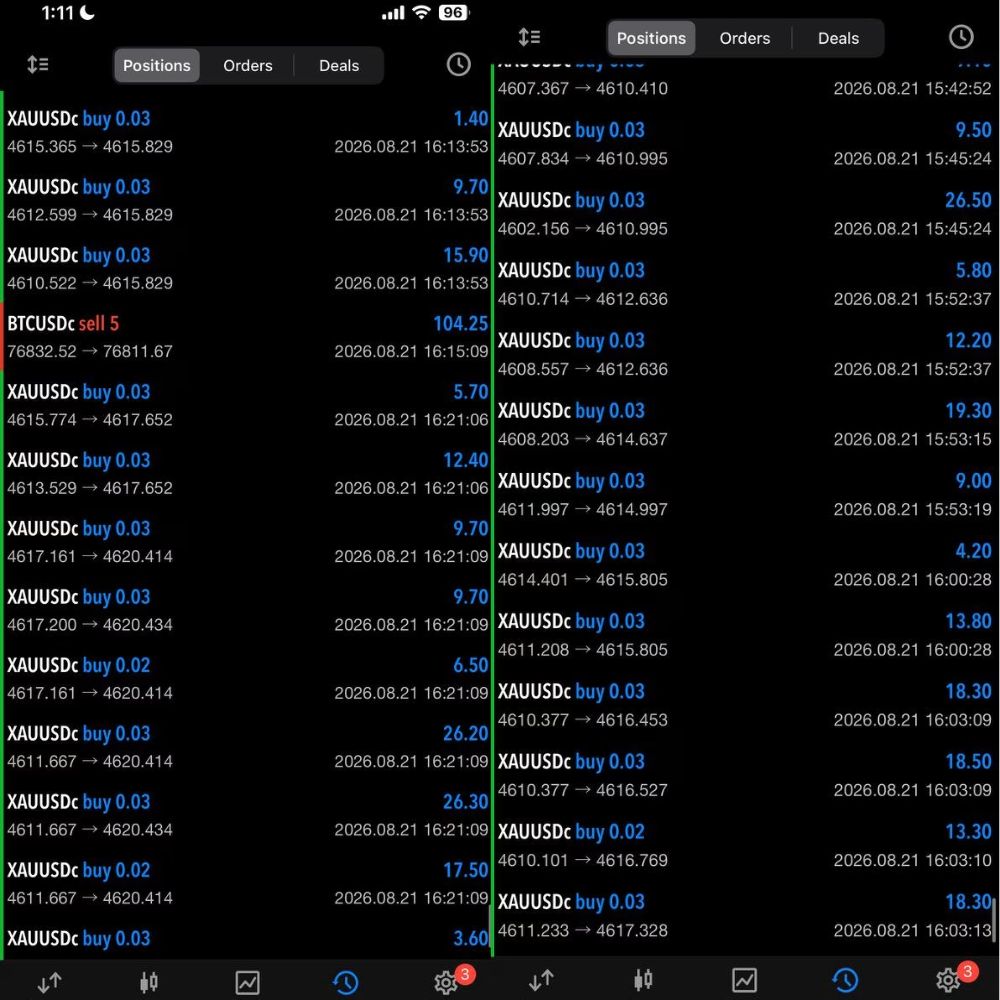This screenshot has height=1000, width=1000.
Task: Select row with 4617.161 buy 0.03 profit 9.70
Action: point(246,541)
